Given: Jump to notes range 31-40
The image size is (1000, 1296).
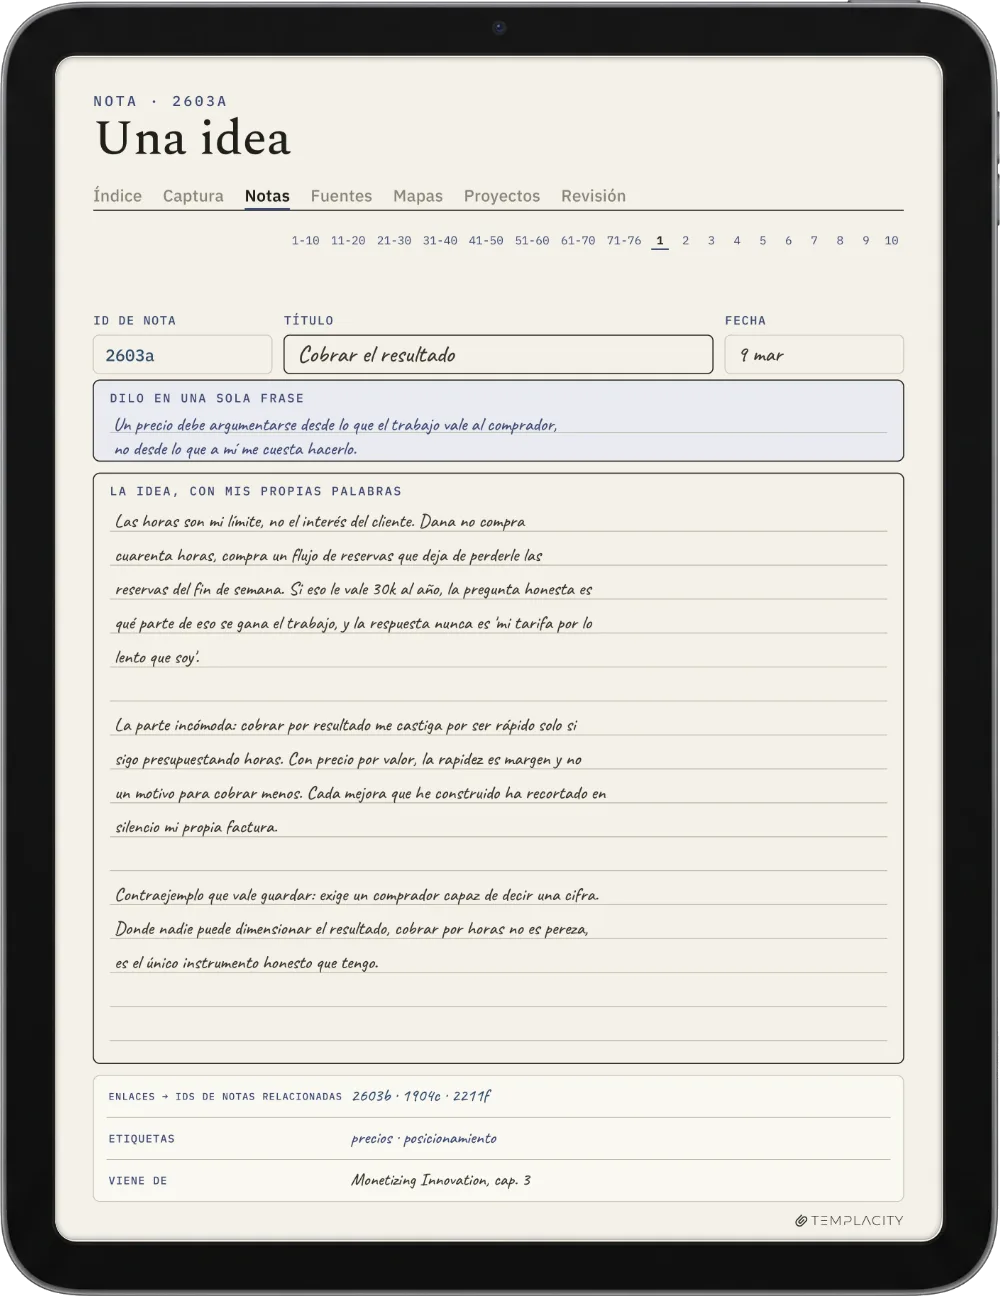Looking at the screenshot, I should tap(440, 241).
